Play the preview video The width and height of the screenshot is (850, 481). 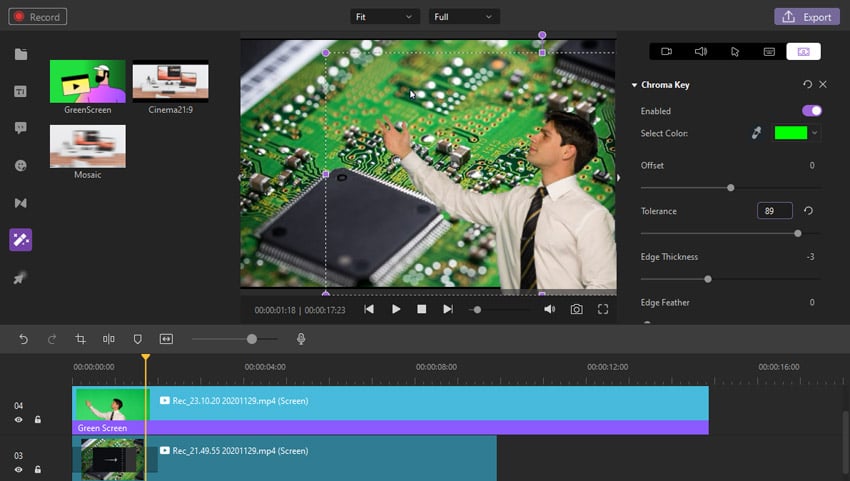[396, 309]
